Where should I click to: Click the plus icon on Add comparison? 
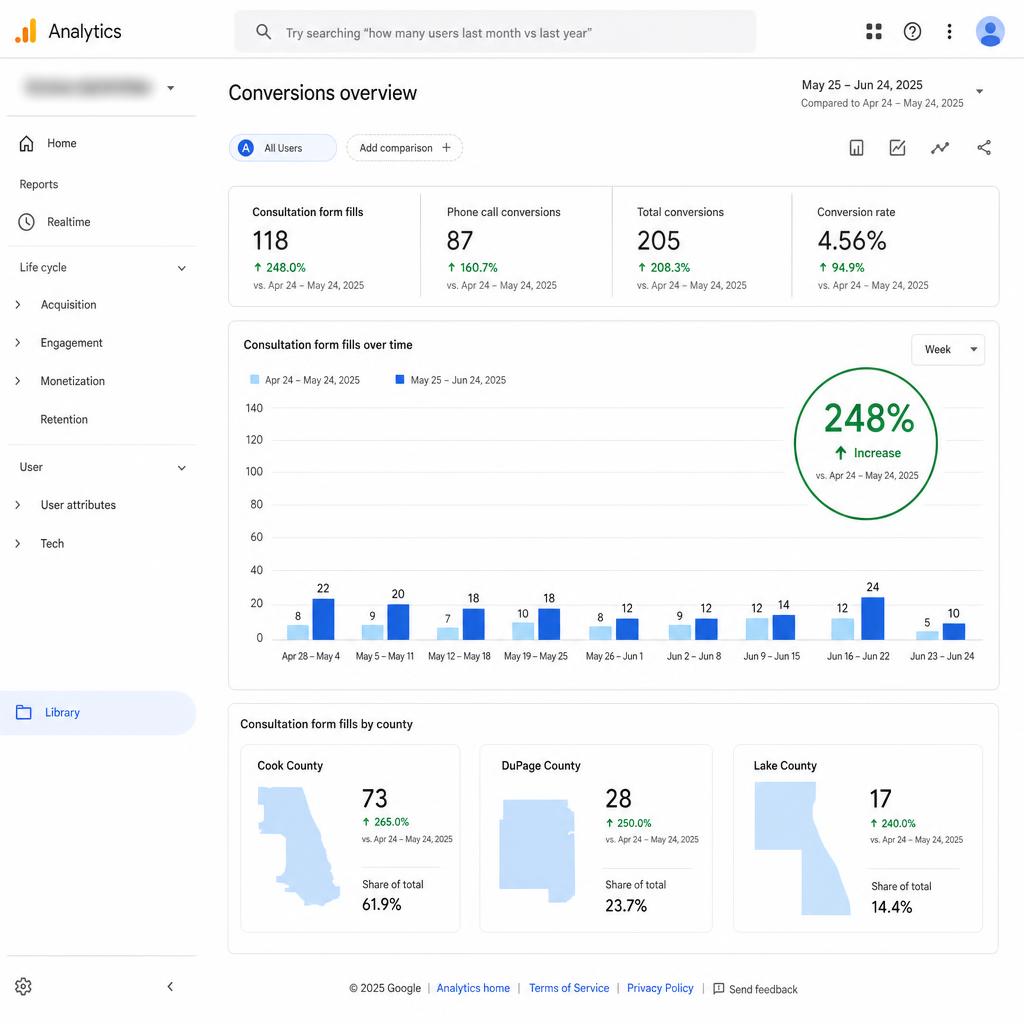[446, 148]
